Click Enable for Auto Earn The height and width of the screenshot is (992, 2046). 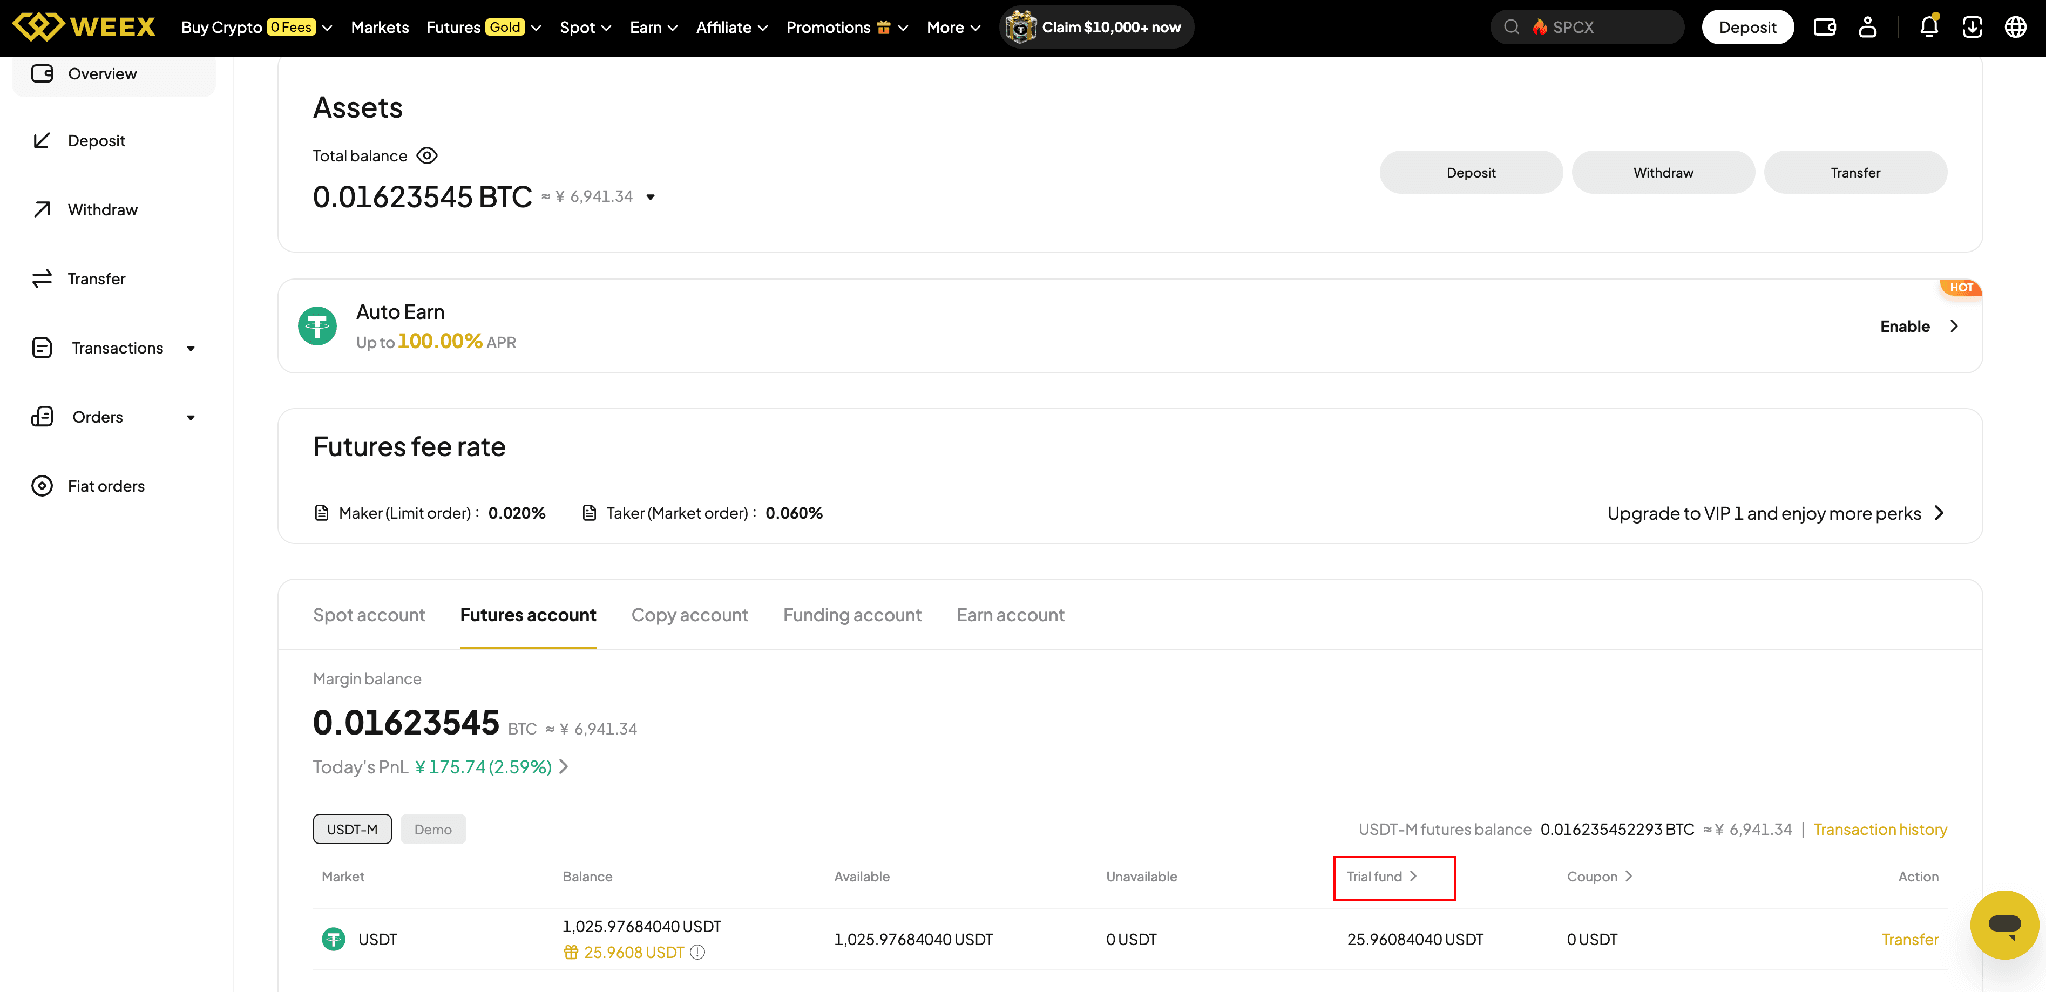point(1919,327)
